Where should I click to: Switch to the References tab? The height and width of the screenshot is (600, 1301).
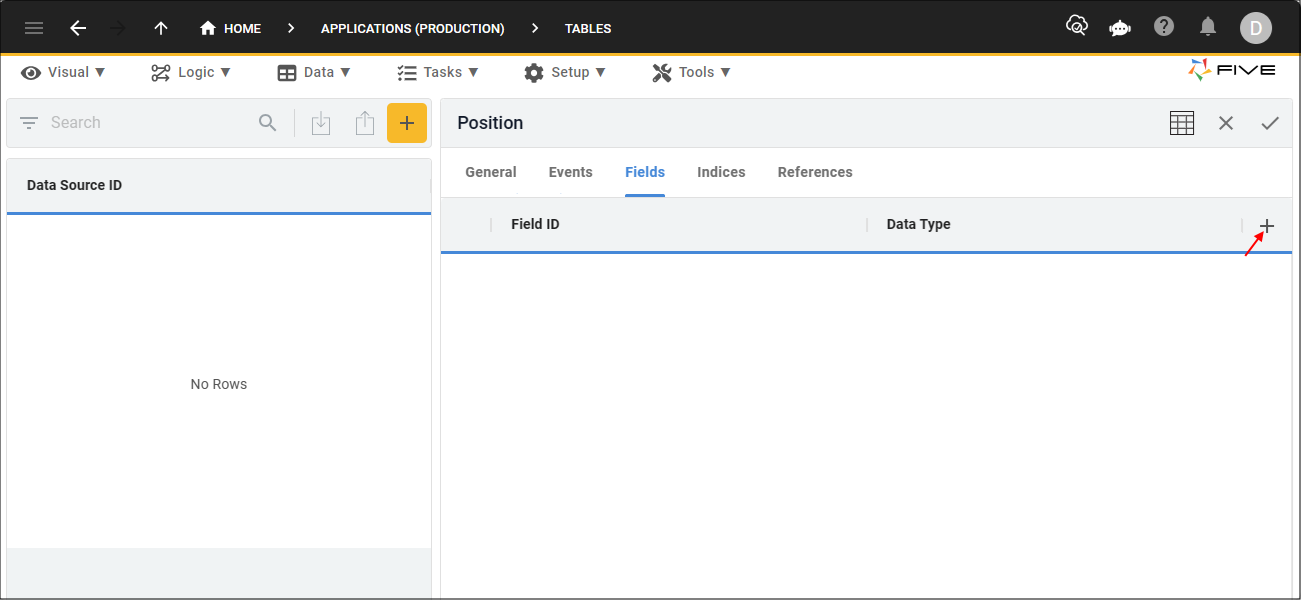coord(815,172)
